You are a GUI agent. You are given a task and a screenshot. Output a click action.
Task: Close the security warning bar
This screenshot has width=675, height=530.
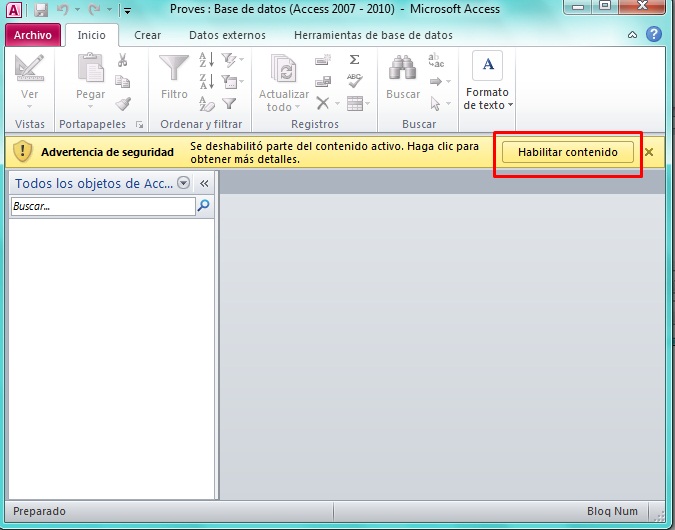pyautogui.click(x=649, y=152)
